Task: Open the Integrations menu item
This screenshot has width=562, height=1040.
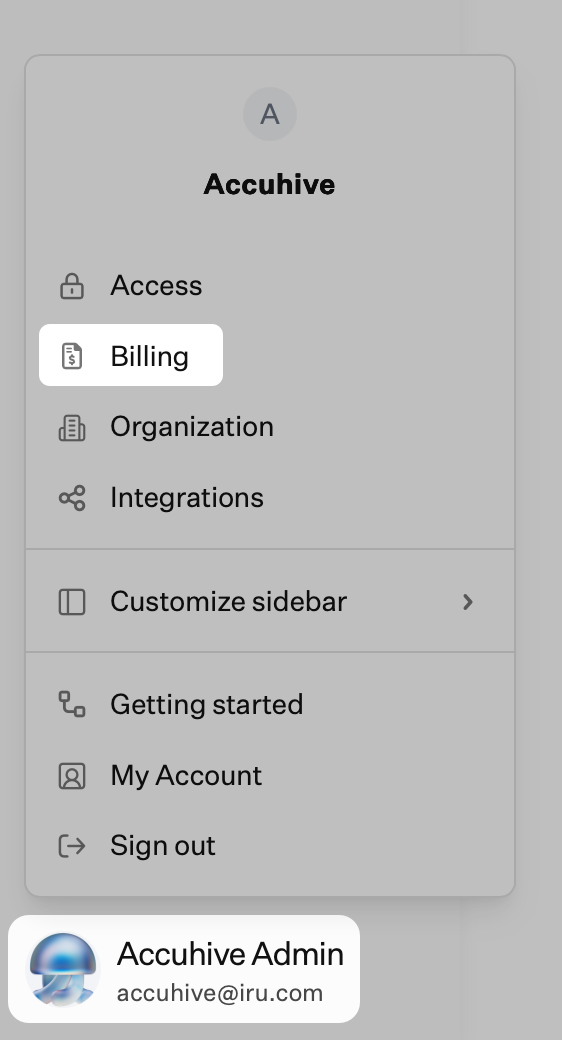Action: tap(269, 497)
